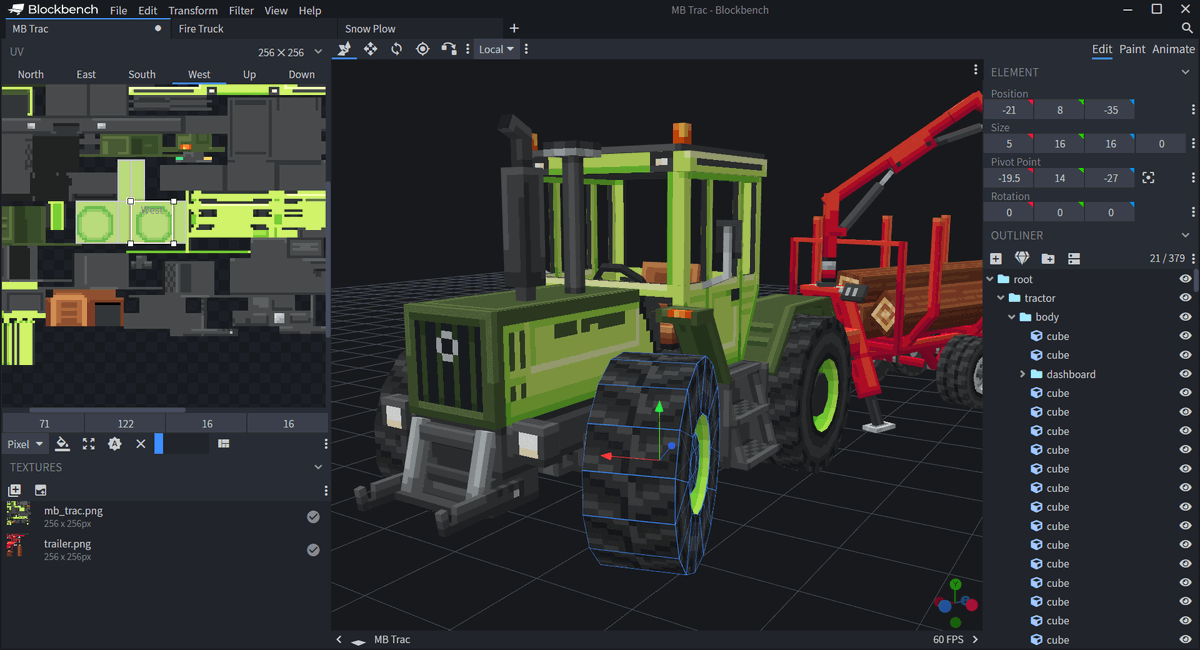This screenshot has width=1200, height=650.
Task: Switch to the Fire Truck tab
Action: (x=201, y=29)
